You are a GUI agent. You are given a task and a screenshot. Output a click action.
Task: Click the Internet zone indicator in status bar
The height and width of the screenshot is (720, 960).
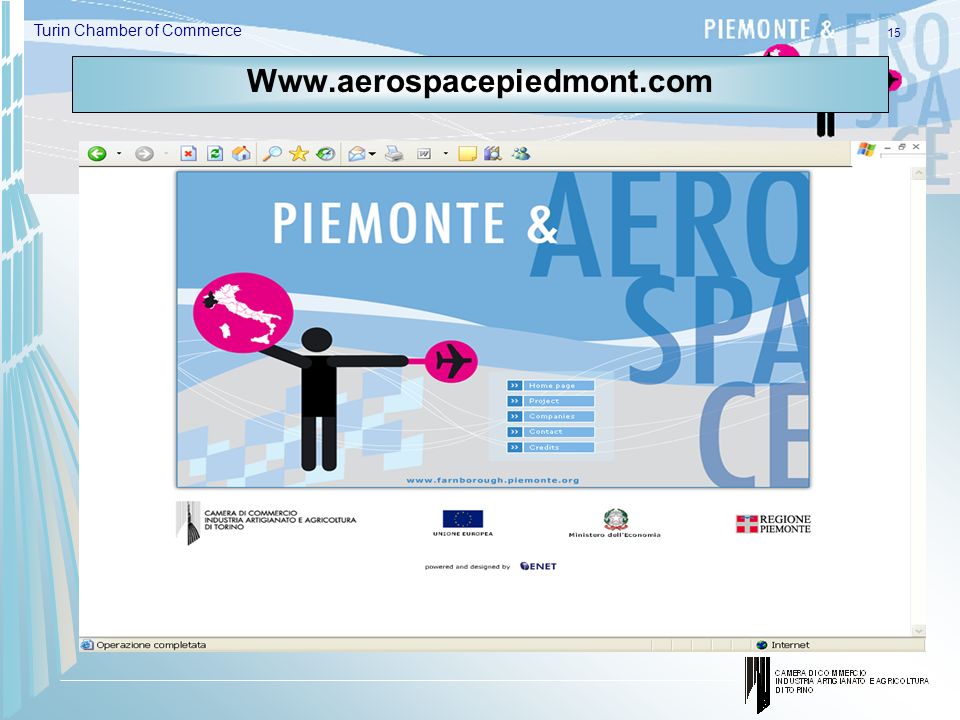click(783, 645)
